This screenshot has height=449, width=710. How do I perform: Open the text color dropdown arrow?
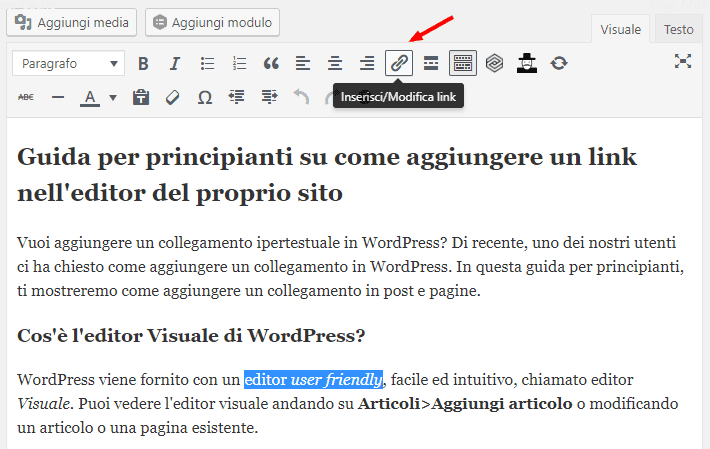click(x=113, y=97)
